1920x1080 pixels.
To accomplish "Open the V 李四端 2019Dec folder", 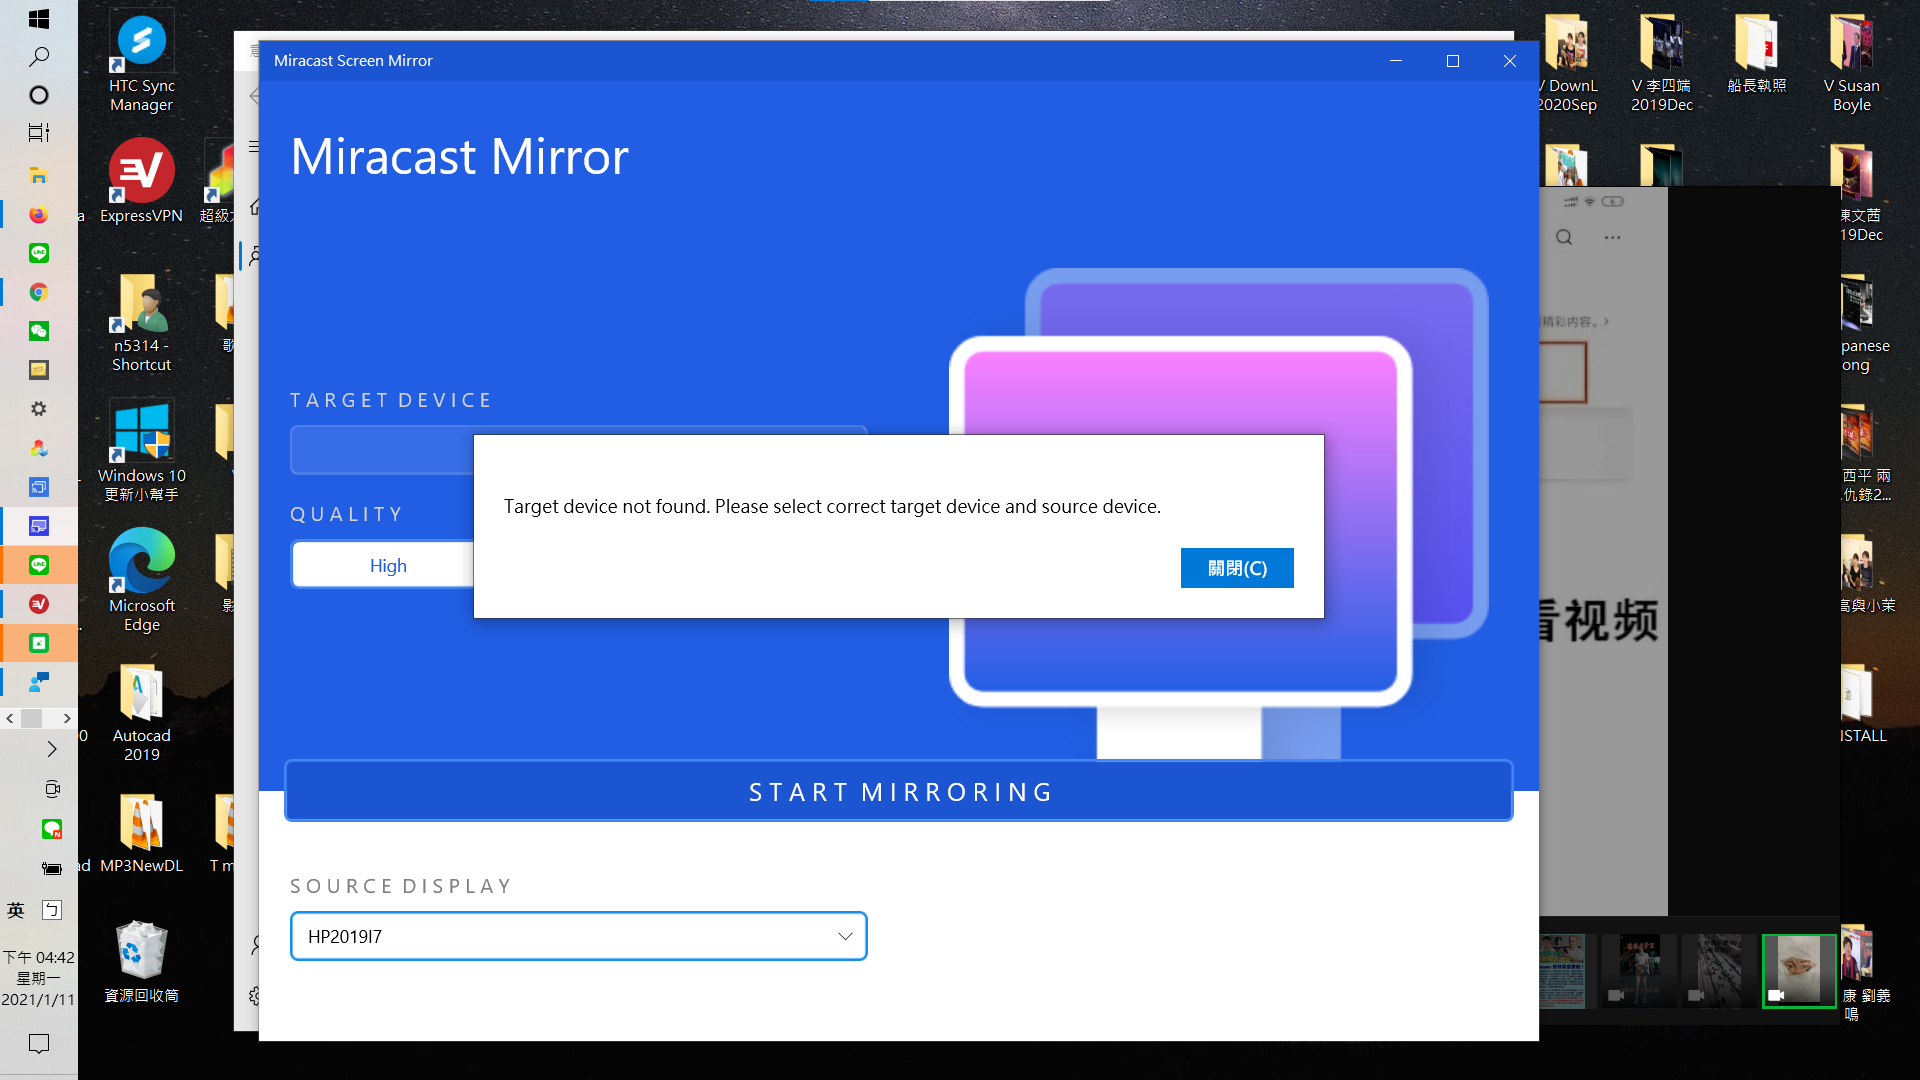I will click(1661, 62).
